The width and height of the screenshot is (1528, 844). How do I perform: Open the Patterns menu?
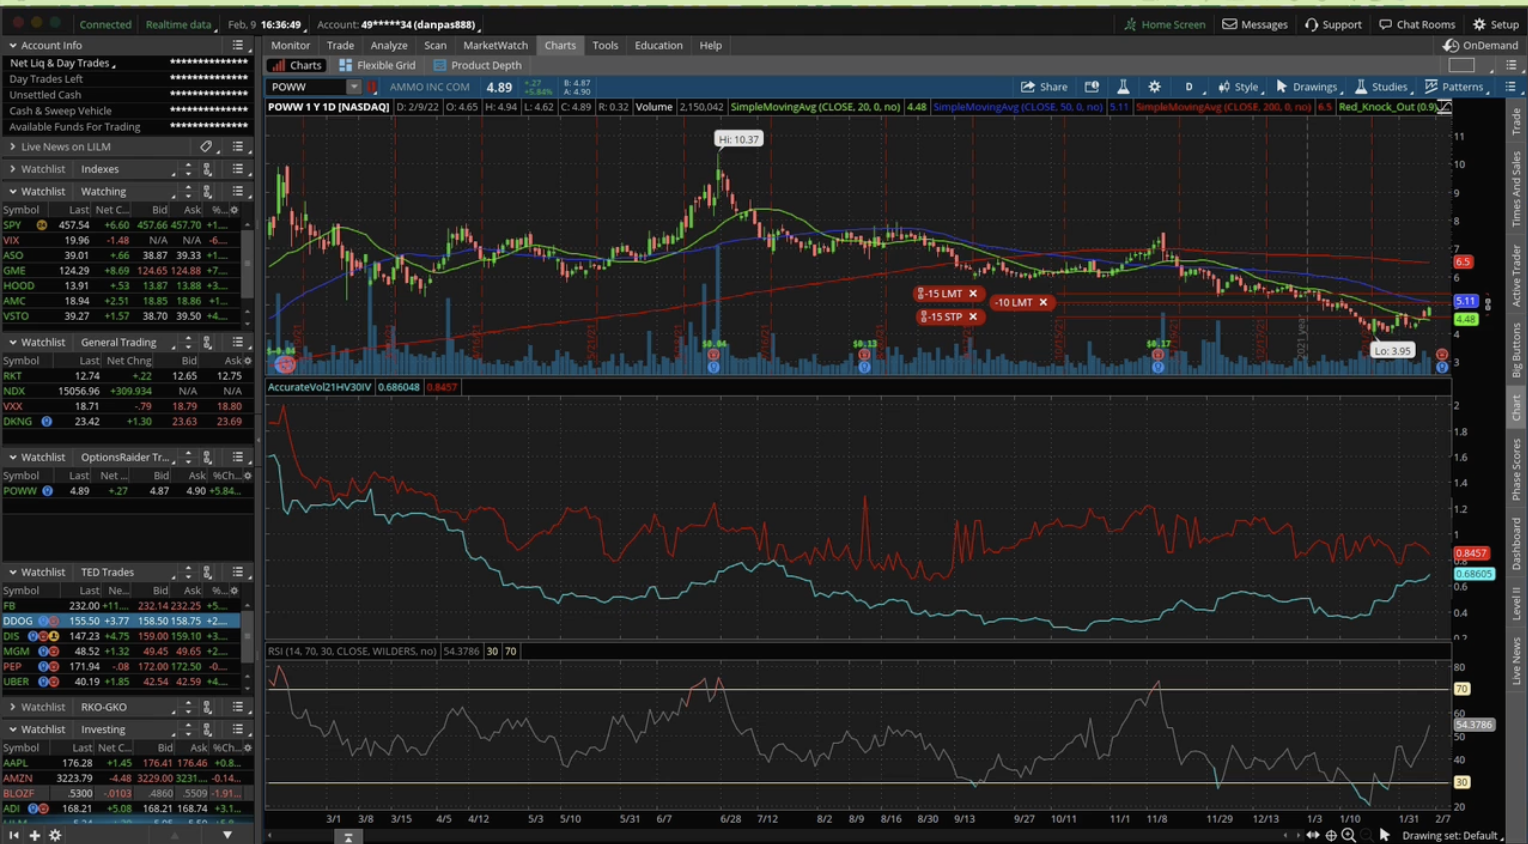pyautogui.click(x=1454, y=87)
